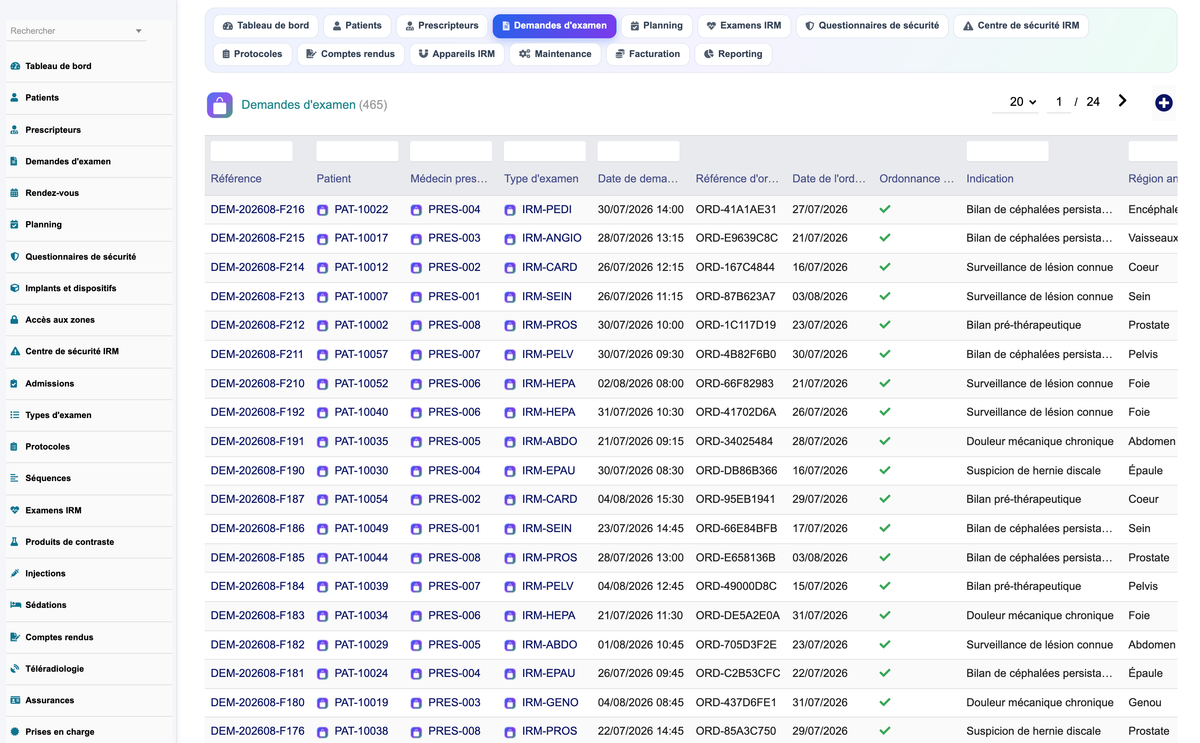The height and width of the screenshot is (743, 1200).
Task: Switch to Examens IRM top tab
Action: pyautogui.click(x=743, y=26)
